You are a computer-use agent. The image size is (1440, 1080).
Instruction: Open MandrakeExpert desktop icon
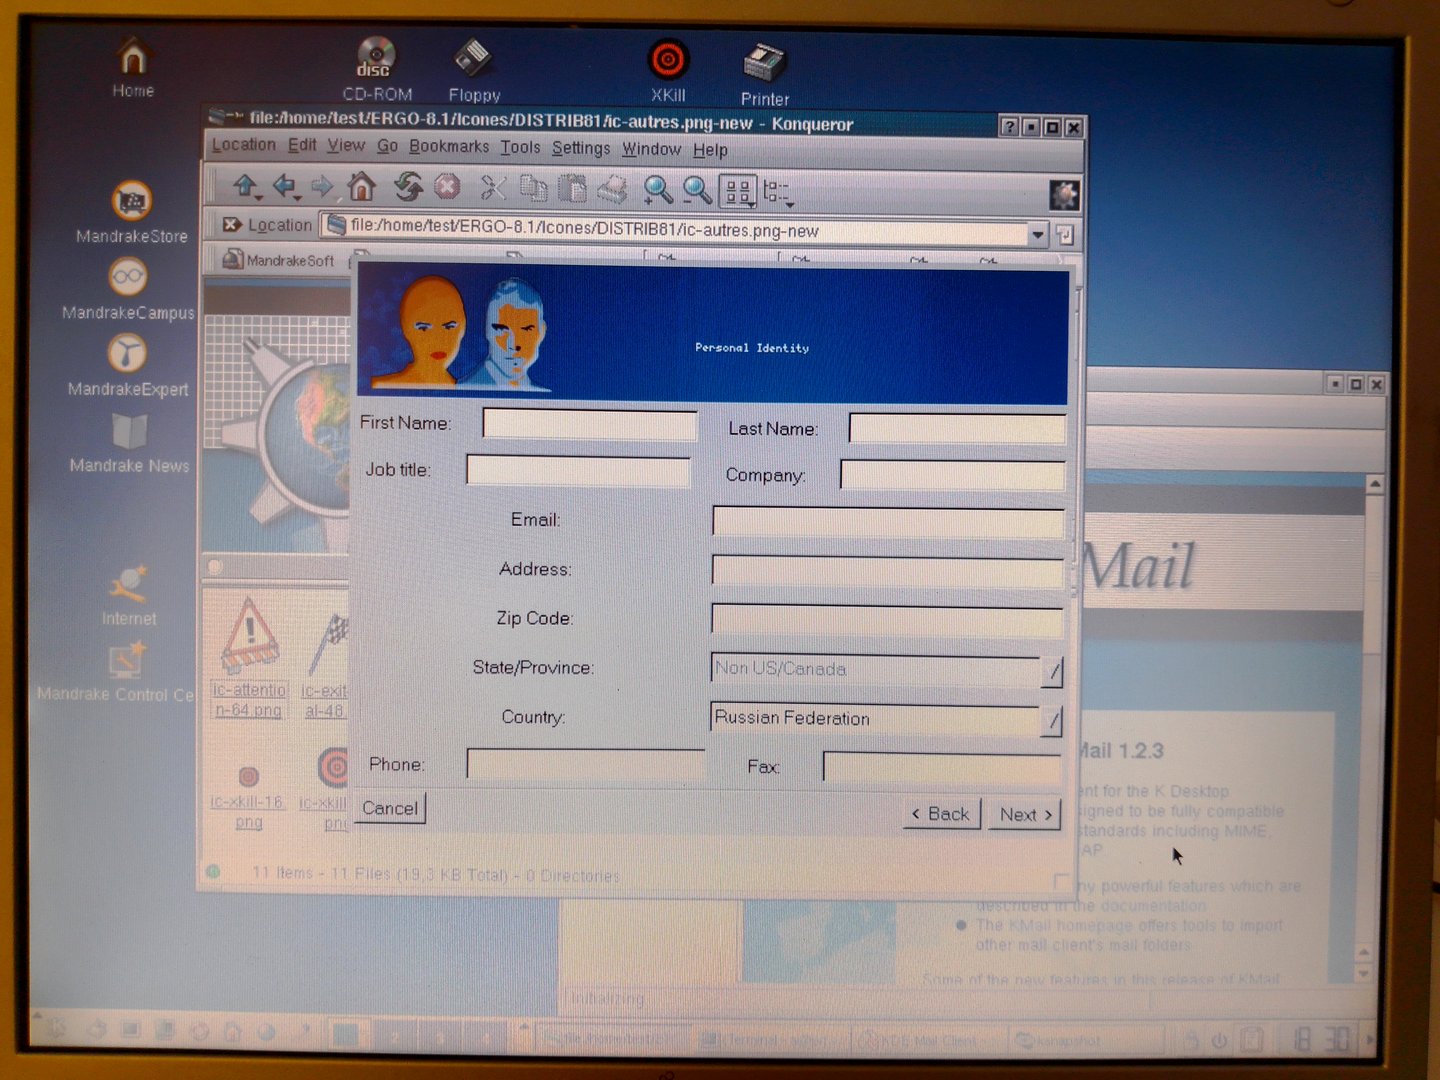tap(128, 365)
